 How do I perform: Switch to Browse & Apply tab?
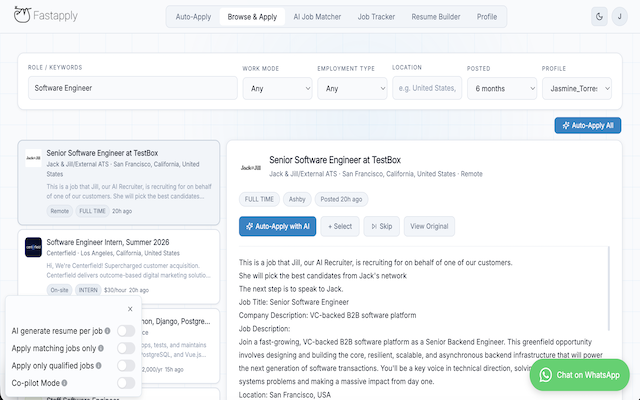tap(252, 17)
